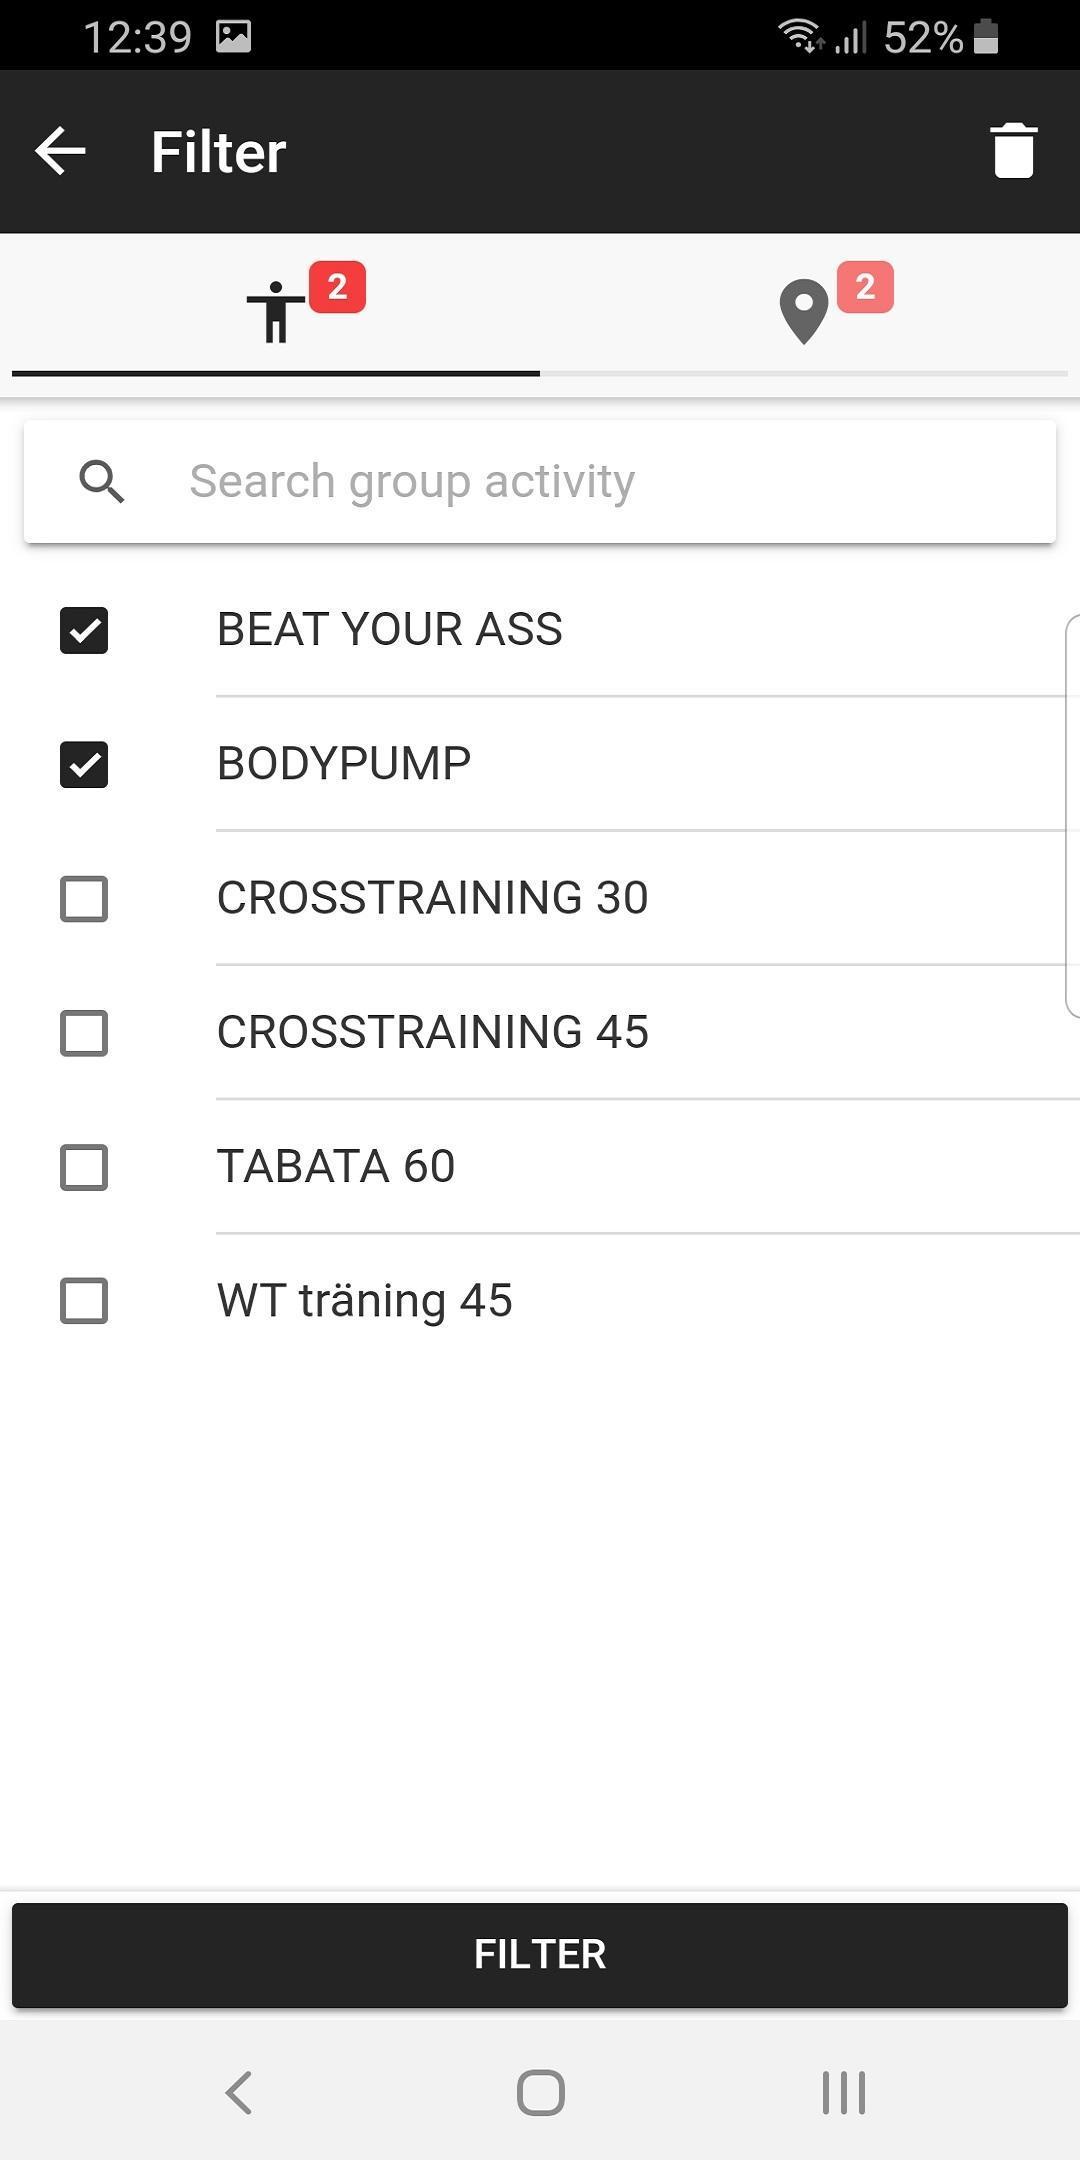This screenshot has height=2160, width=1080.
Task: Switch to the group activity person tab
Action: tap(276, 311)
